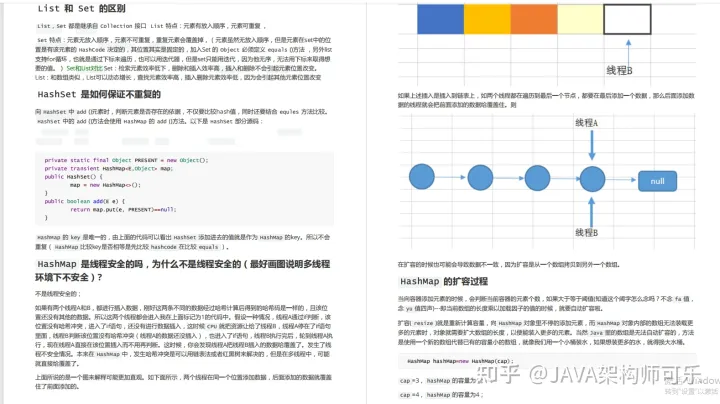This screenshot has height=404, width=720.
Task: Click code line "map = new HashMap<>();"
Action: (105, 185)
